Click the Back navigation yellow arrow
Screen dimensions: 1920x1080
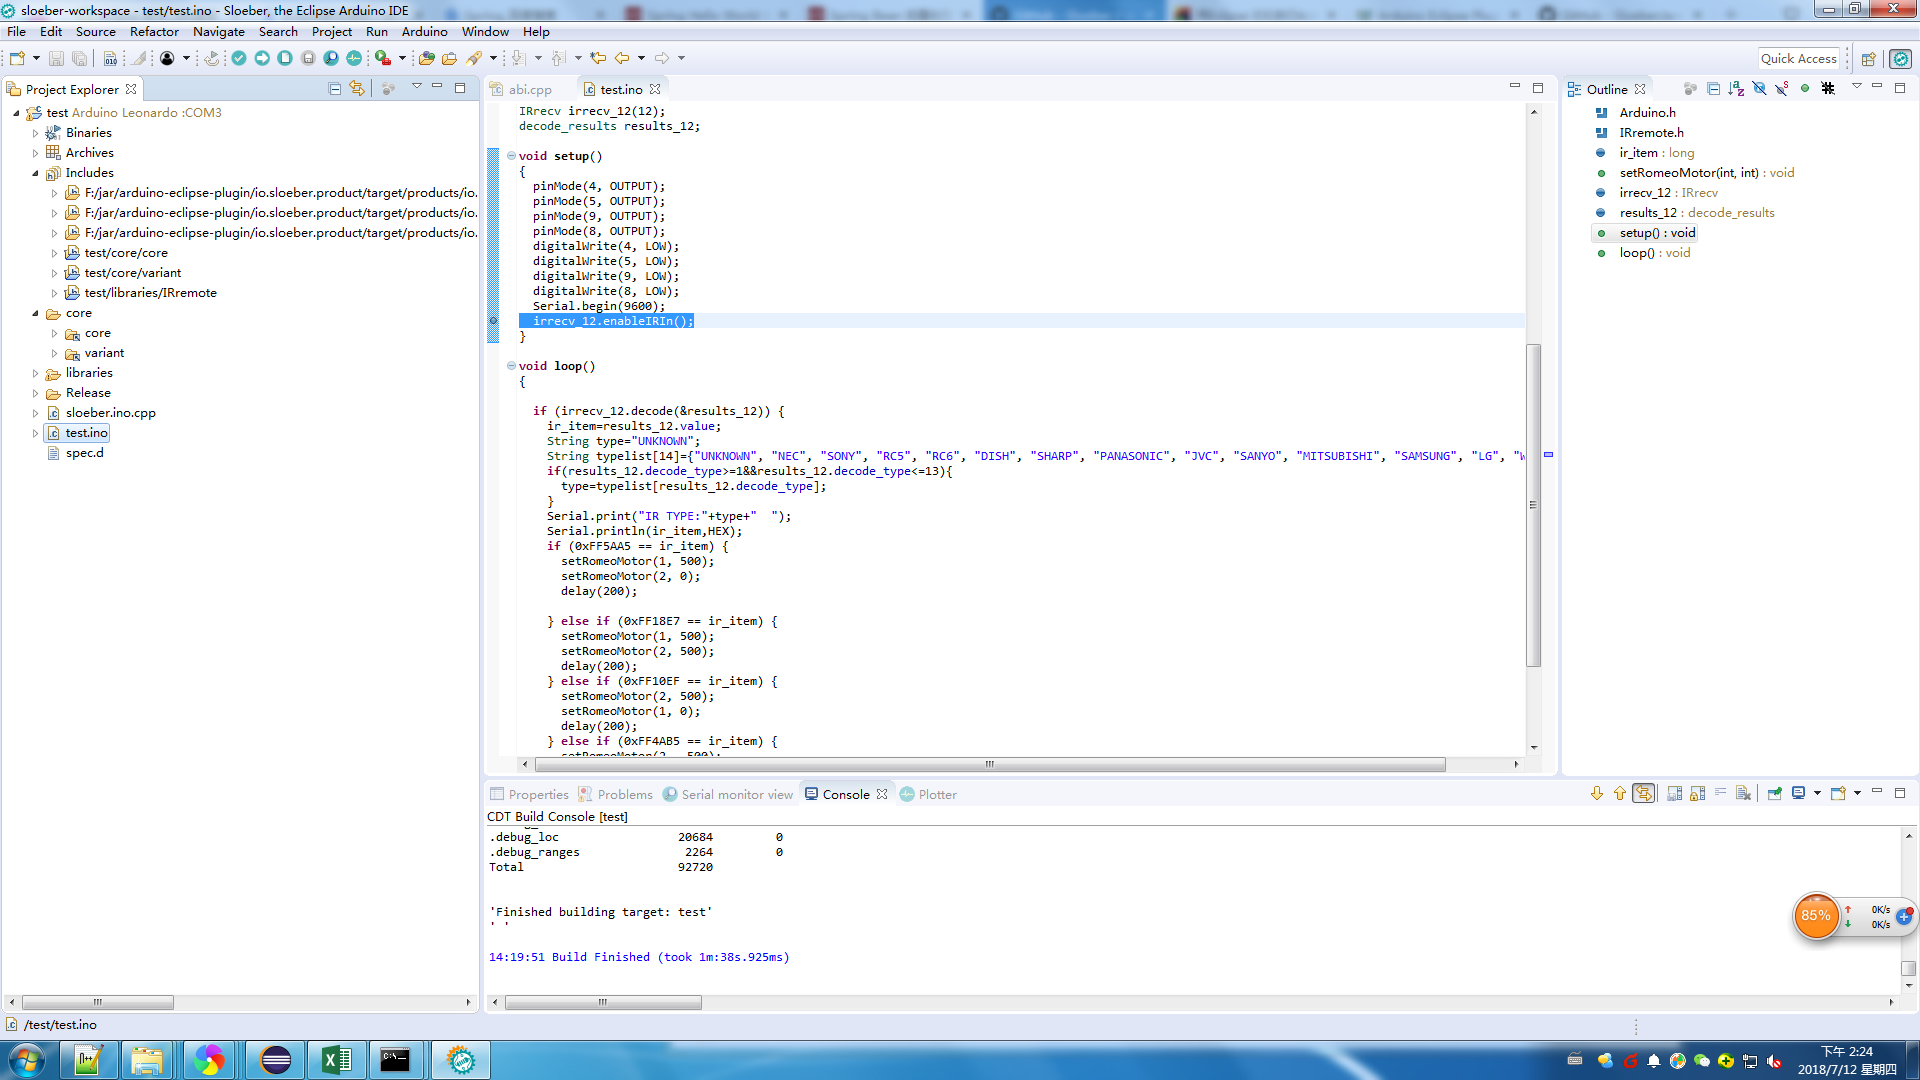[622, 58]
